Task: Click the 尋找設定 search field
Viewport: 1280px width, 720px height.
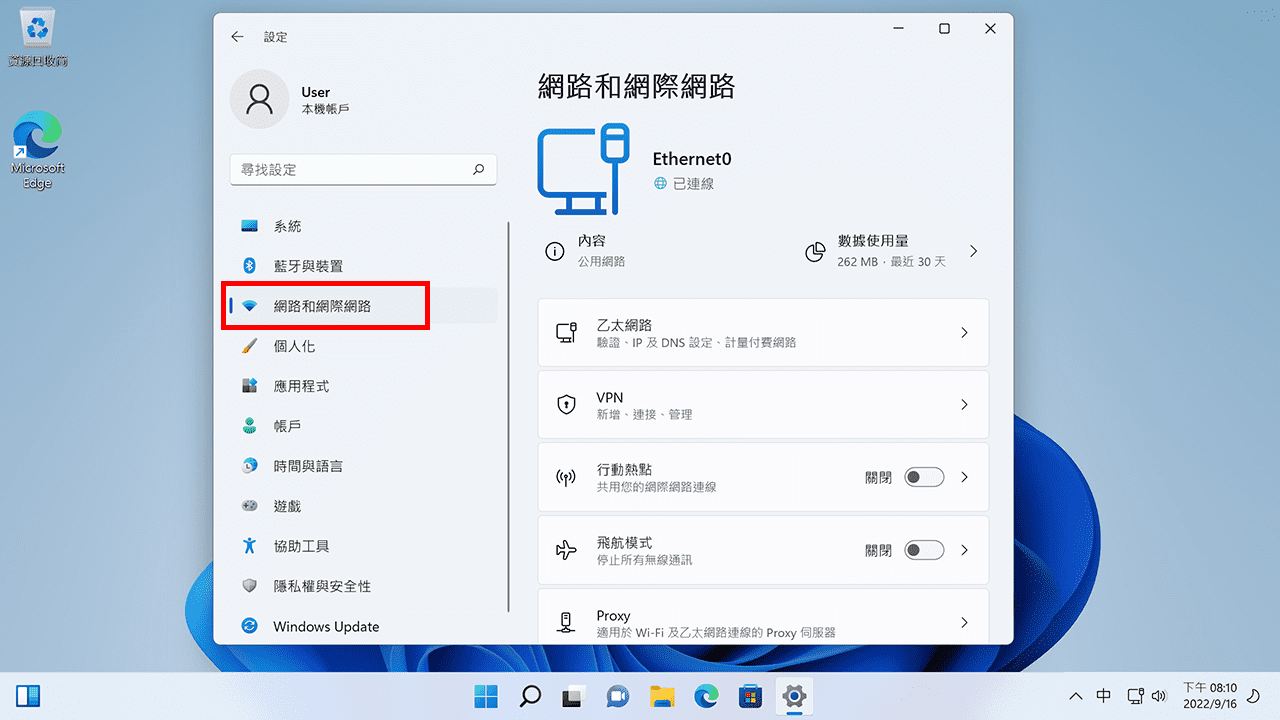Action: click(363, 169)
